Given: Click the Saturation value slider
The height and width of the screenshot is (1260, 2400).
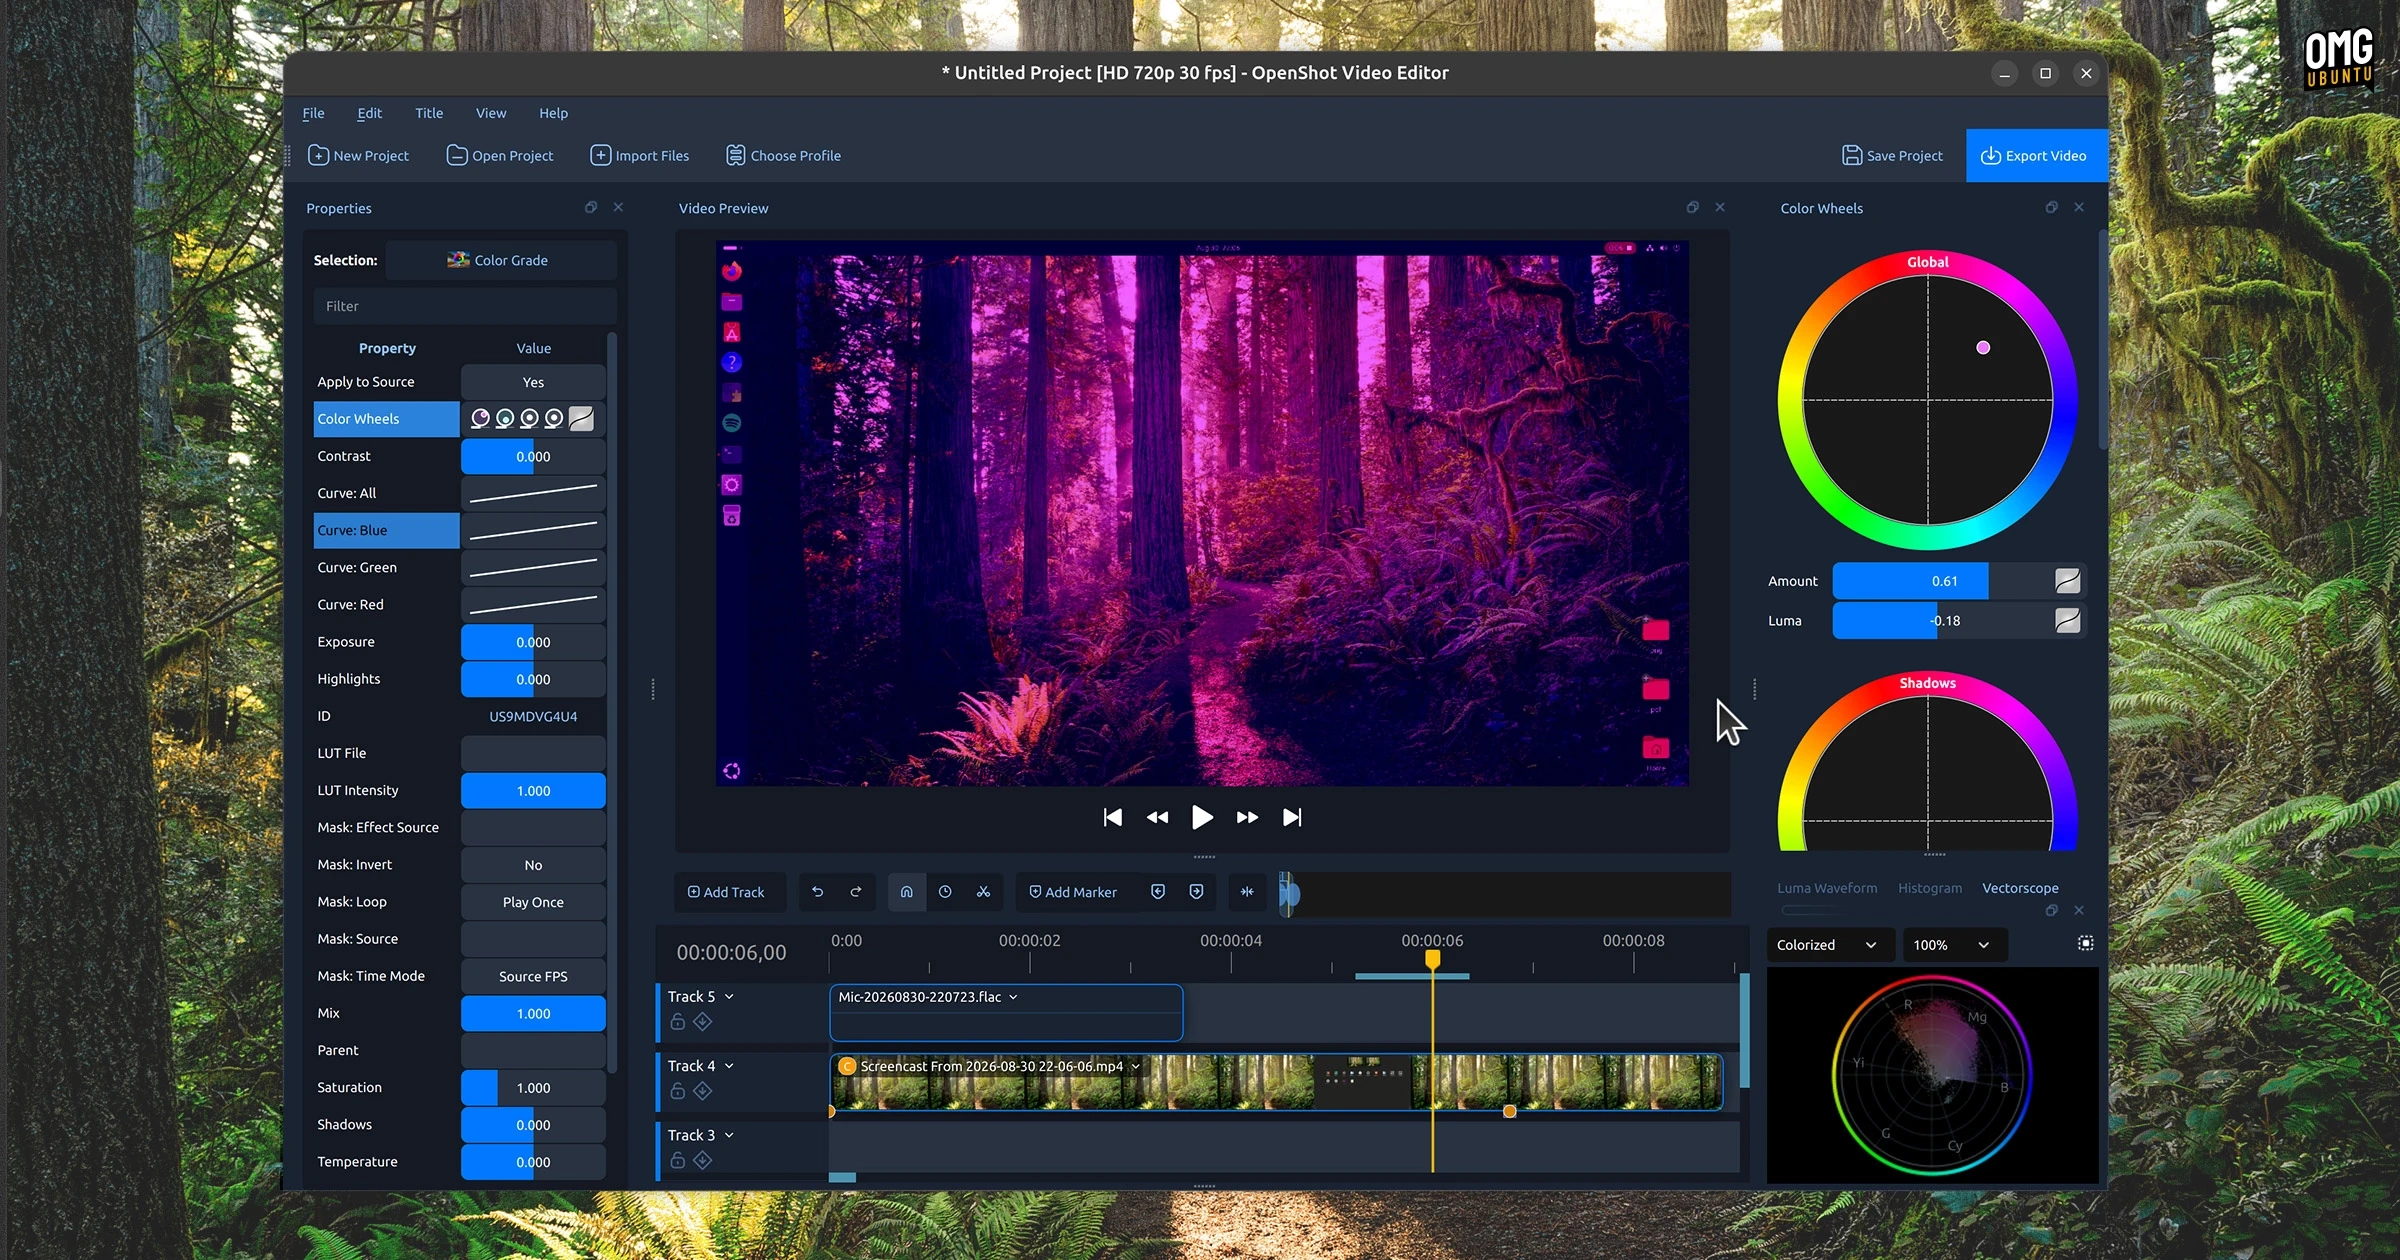Looking at the screenshot, I should pos(533,1087).
